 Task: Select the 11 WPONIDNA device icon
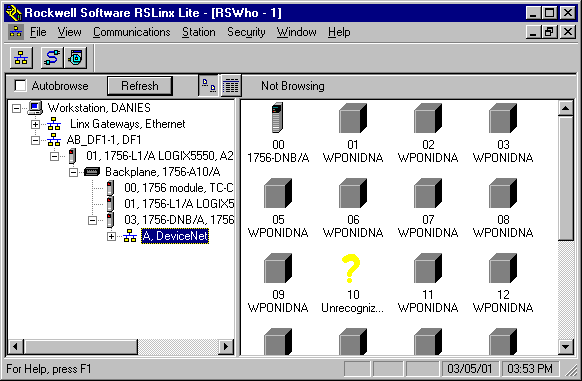(428, 268)
